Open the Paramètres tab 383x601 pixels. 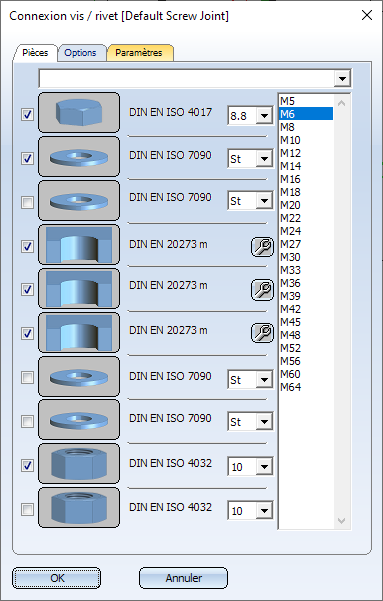139,53
